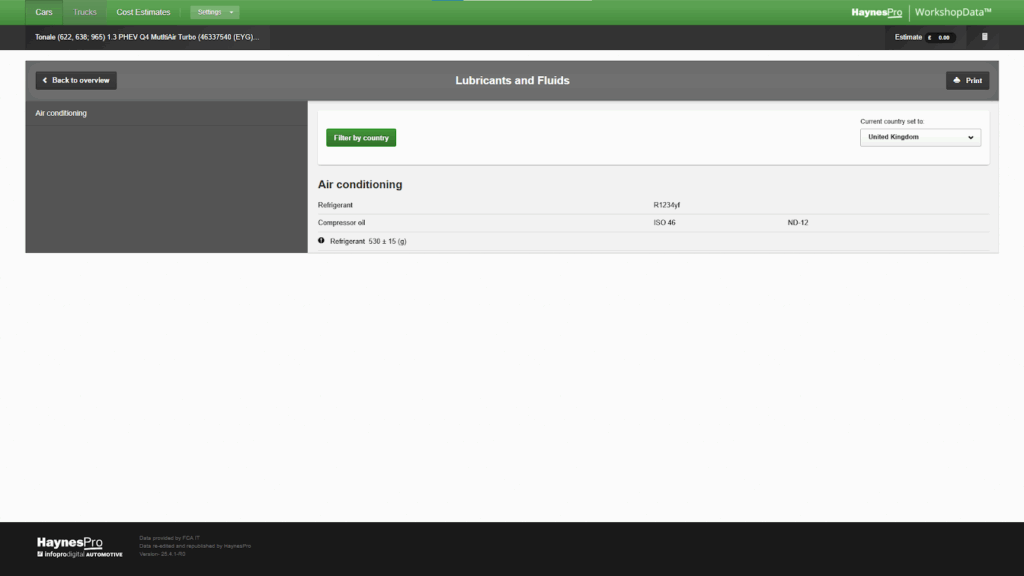Expand the United Kingdom country selector
The height and width of the screenshot is (576, 1024).
920,137
